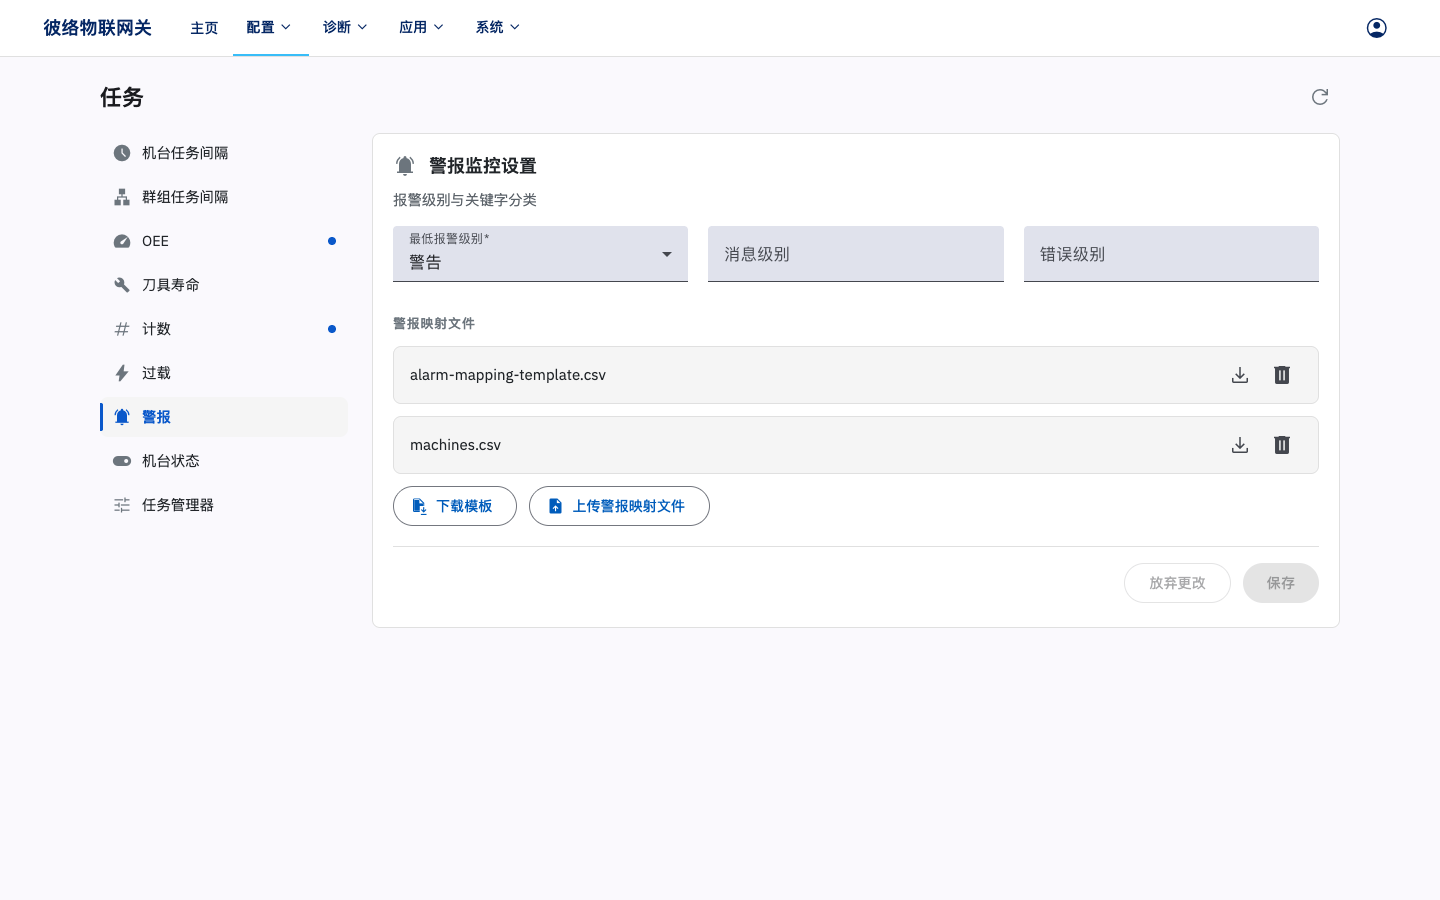The image size is (1440, 900).
Task: Click the sliders icon for 任务管理器
Action: (122, 505)
